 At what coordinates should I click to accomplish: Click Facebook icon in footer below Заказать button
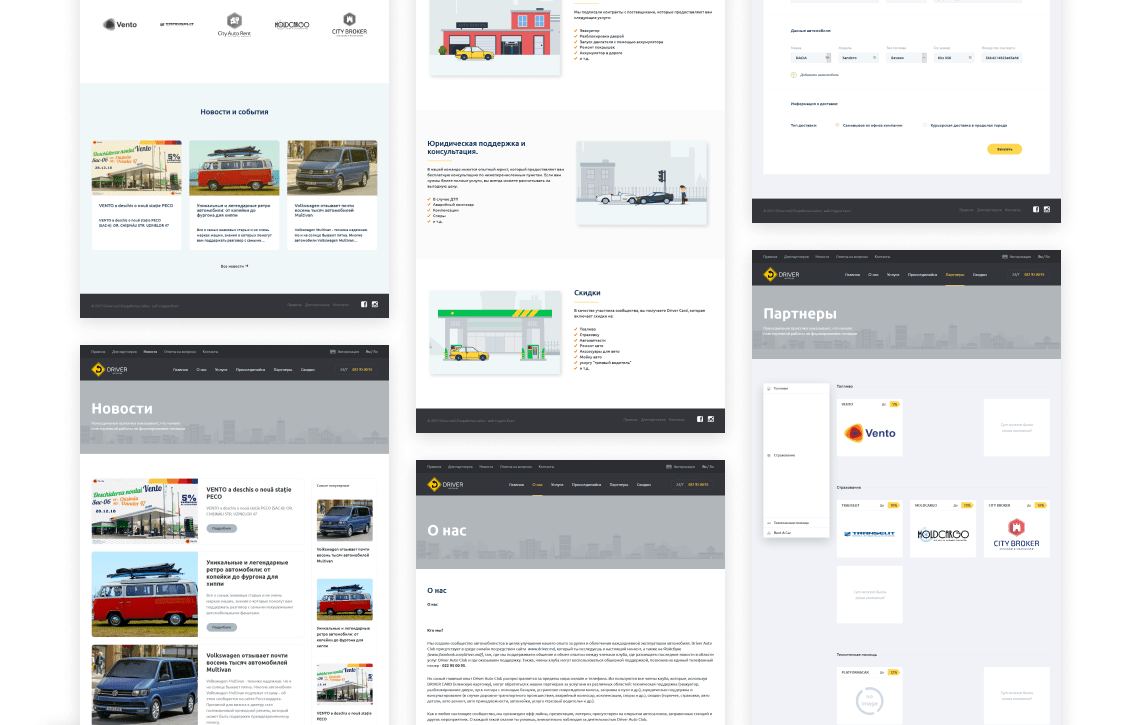tap(1035, 209)
